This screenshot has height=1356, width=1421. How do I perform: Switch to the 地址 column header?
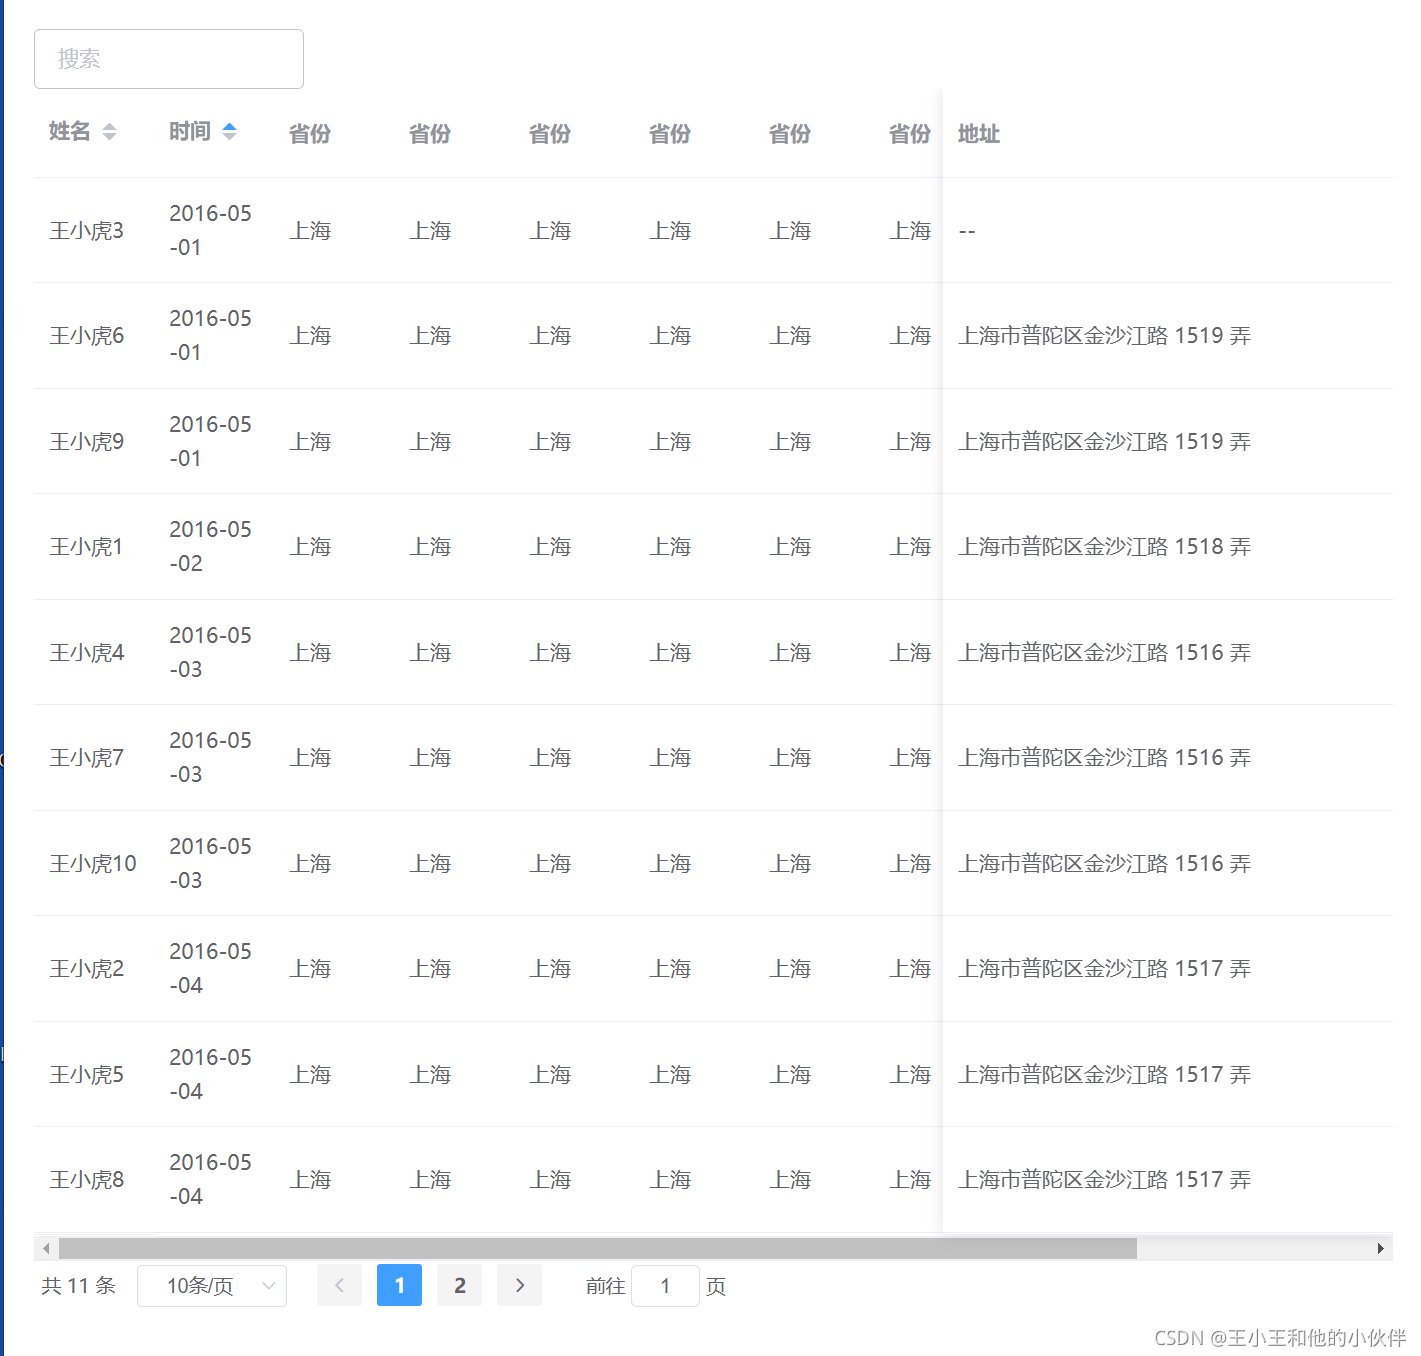(x=977, y=134)
